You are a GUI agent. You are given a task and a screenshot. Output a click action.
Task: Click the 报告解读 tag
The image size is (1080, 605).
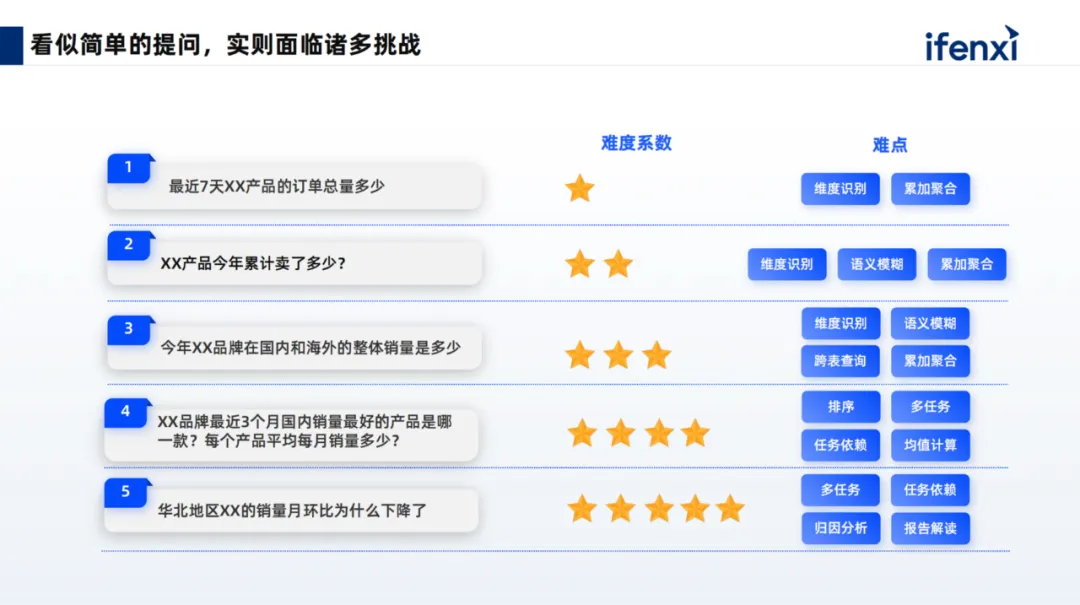point(931,529)
